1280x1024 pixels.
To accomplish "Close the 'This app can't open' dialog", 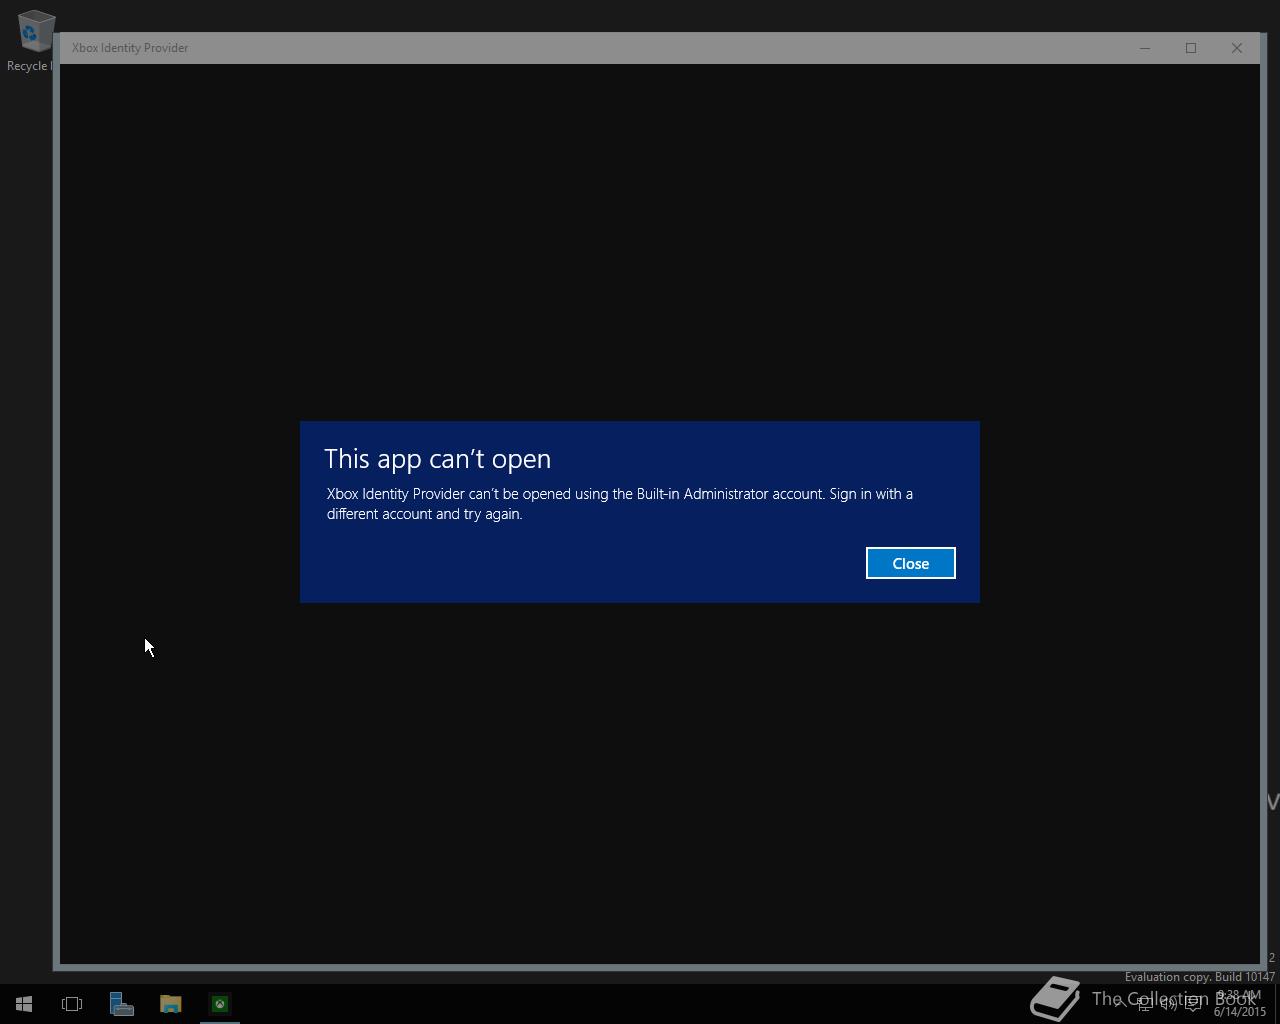I will point(910,563).
